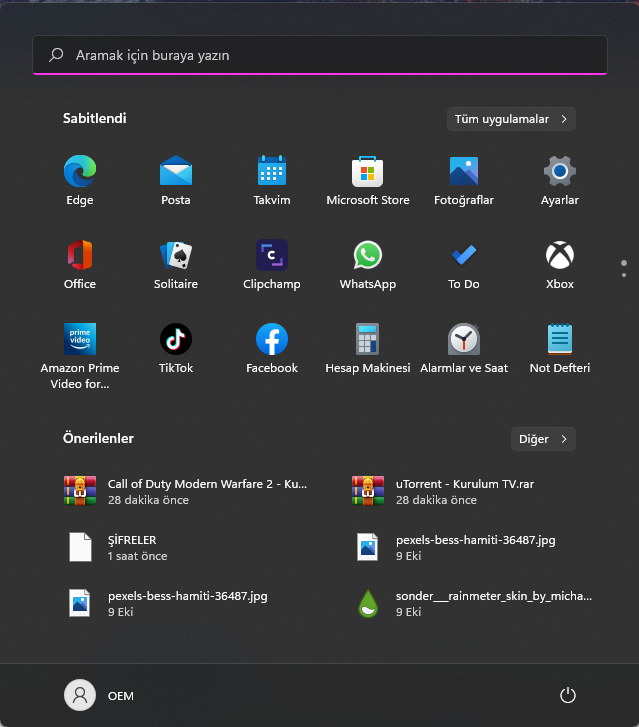Open the Facebook app
This screenshot has width=639, height=727.
tap(272, 348)
